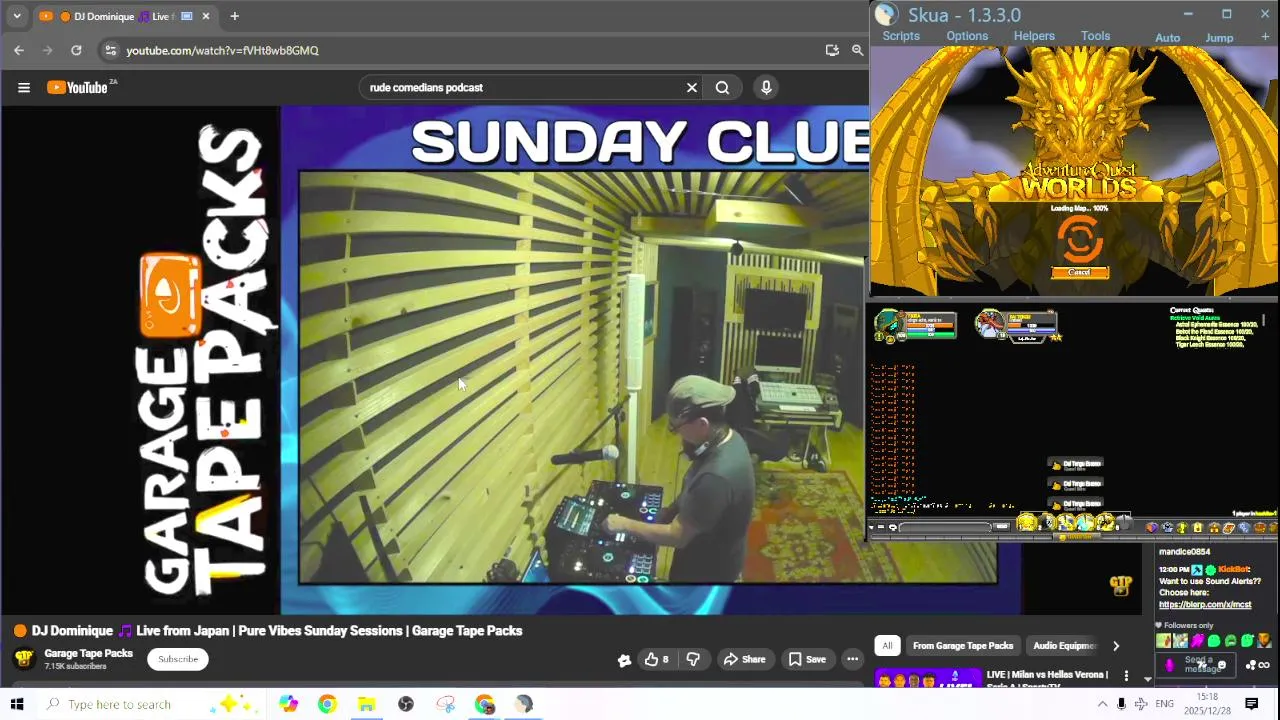Open options for Milan vs Hellas Verona video
This screenshot has height=720, width=1280.
(x=1126, y=676)
